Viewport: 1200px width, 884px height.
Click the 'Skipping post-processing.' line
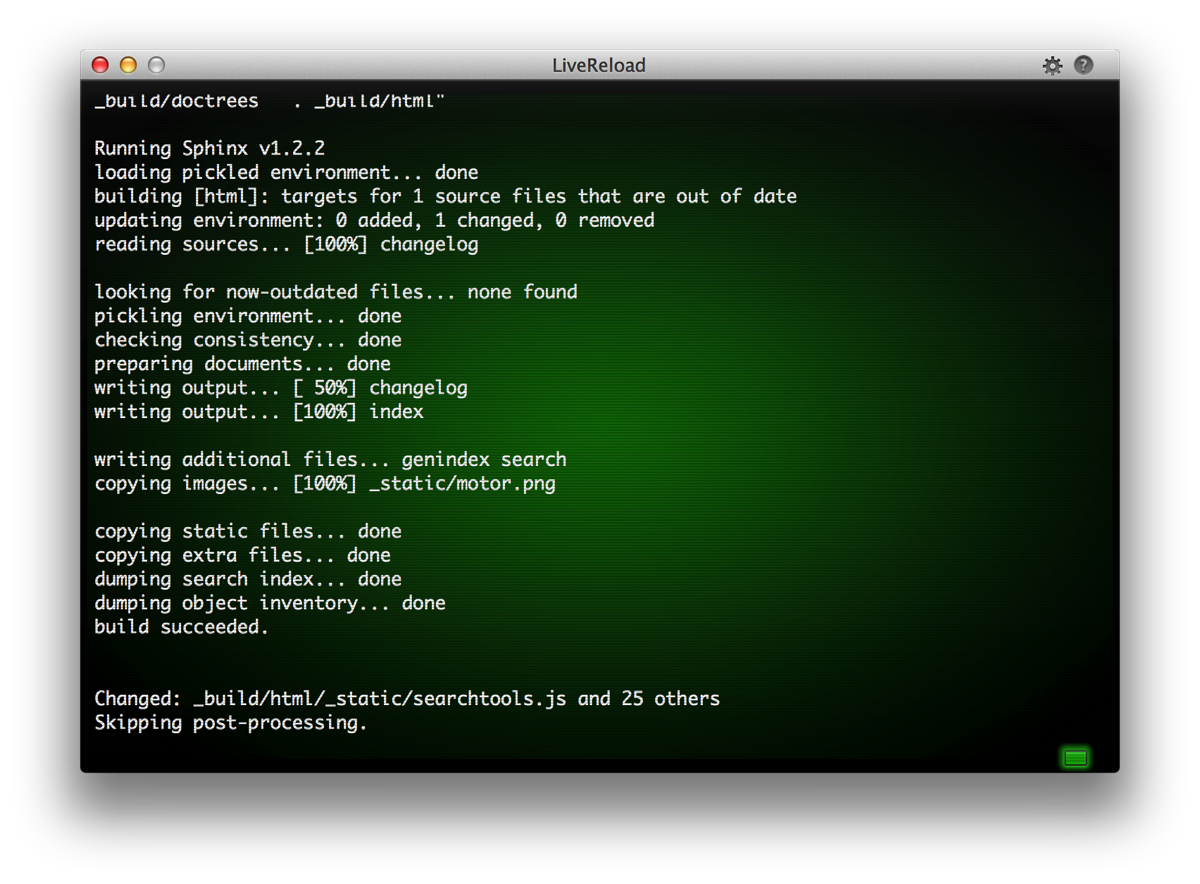231,723
